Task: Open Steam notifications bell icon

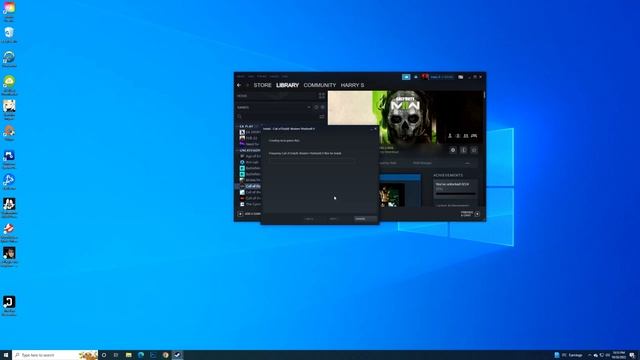Action: click(x=416, y=77)
